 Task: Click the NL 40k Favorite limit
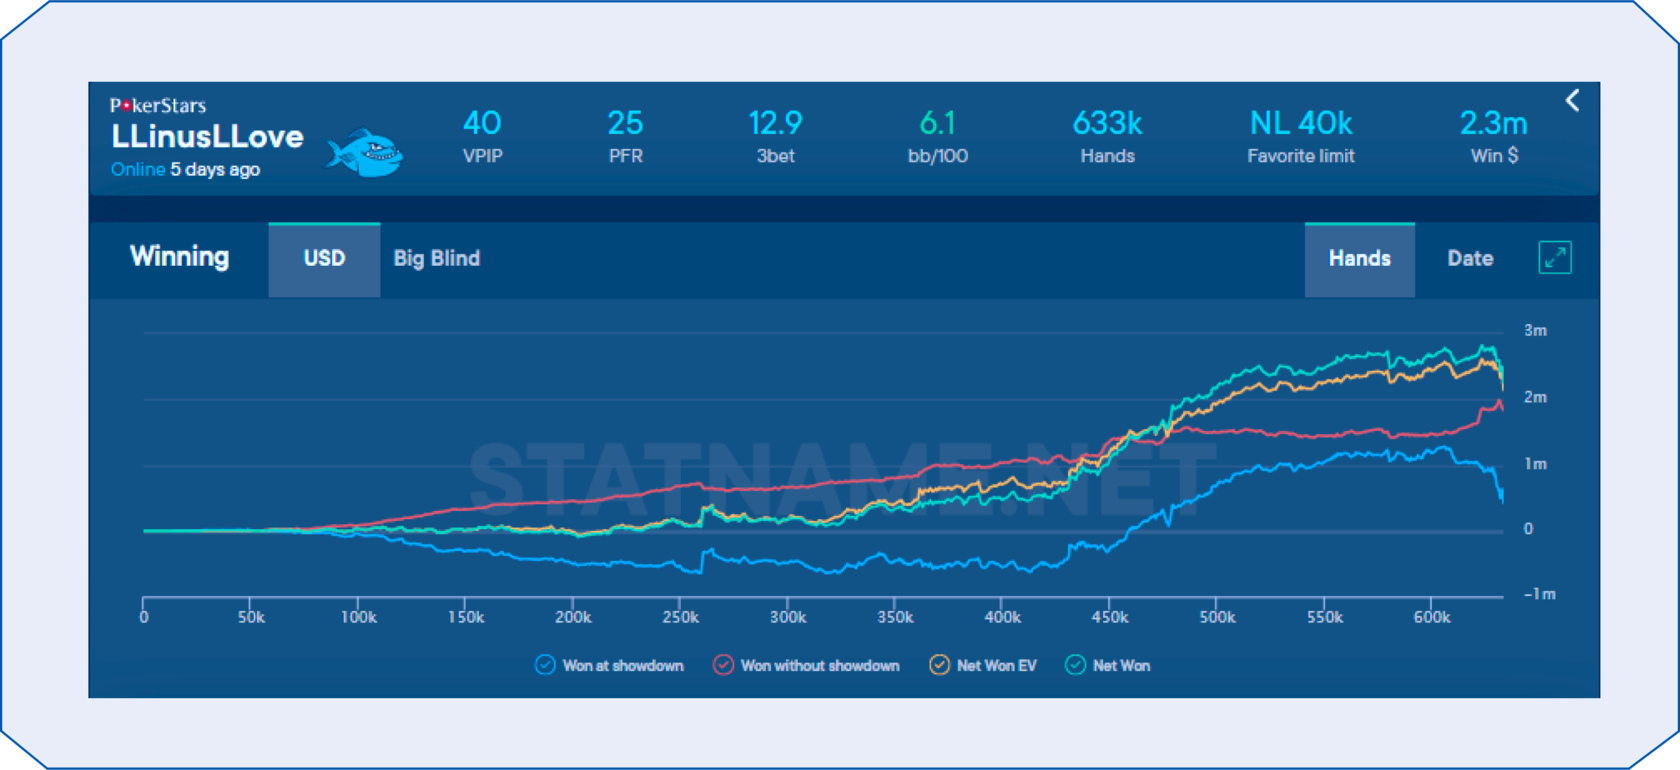1300,136
